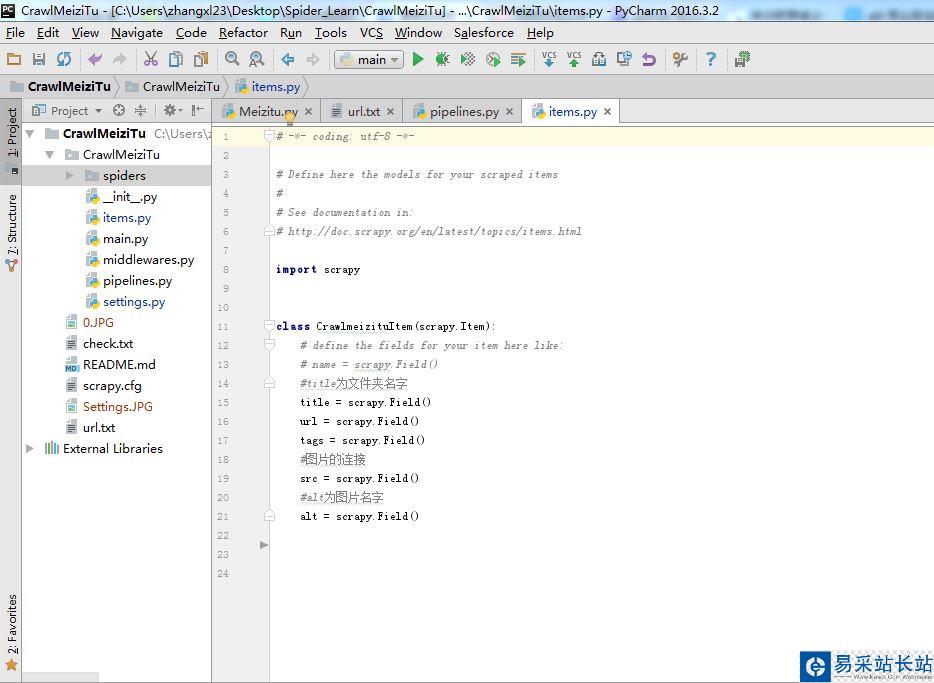Toggle the 2: Favorites side tool button
This screenshot has height=683, width=934.
click(x=12, y=632)
